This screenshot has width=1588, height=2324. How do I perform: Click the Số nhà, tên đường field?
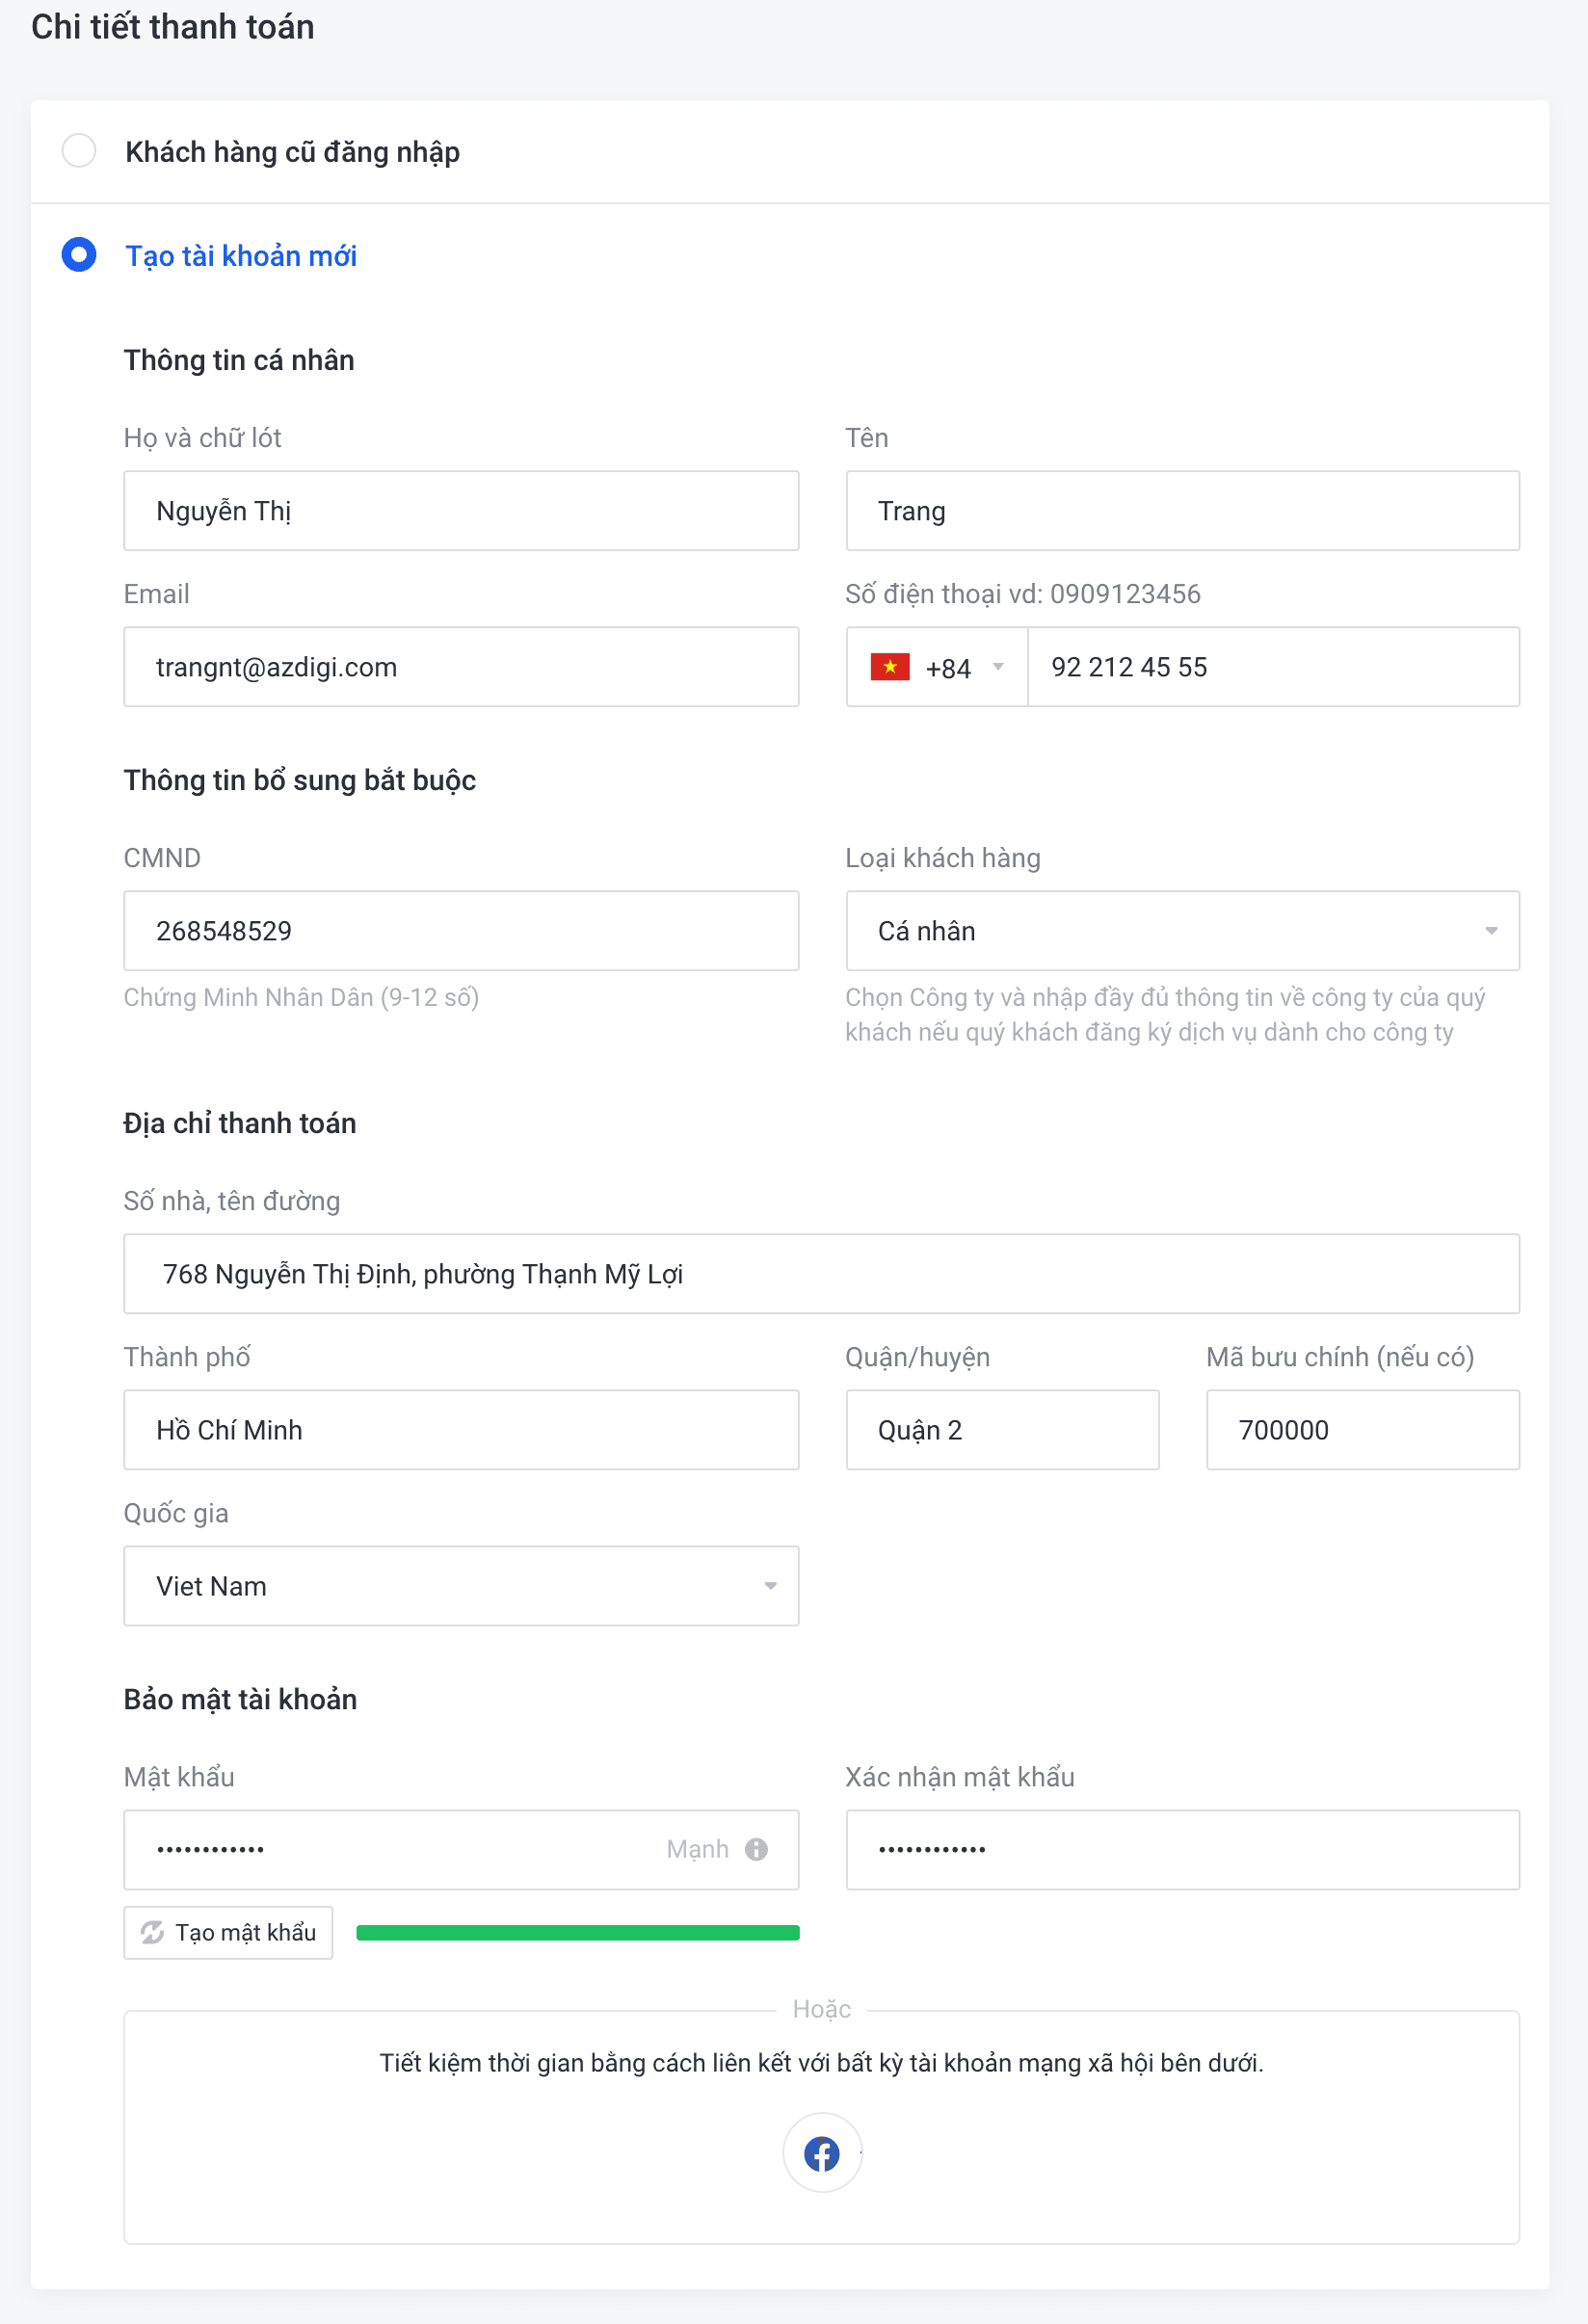(821, 1273)
